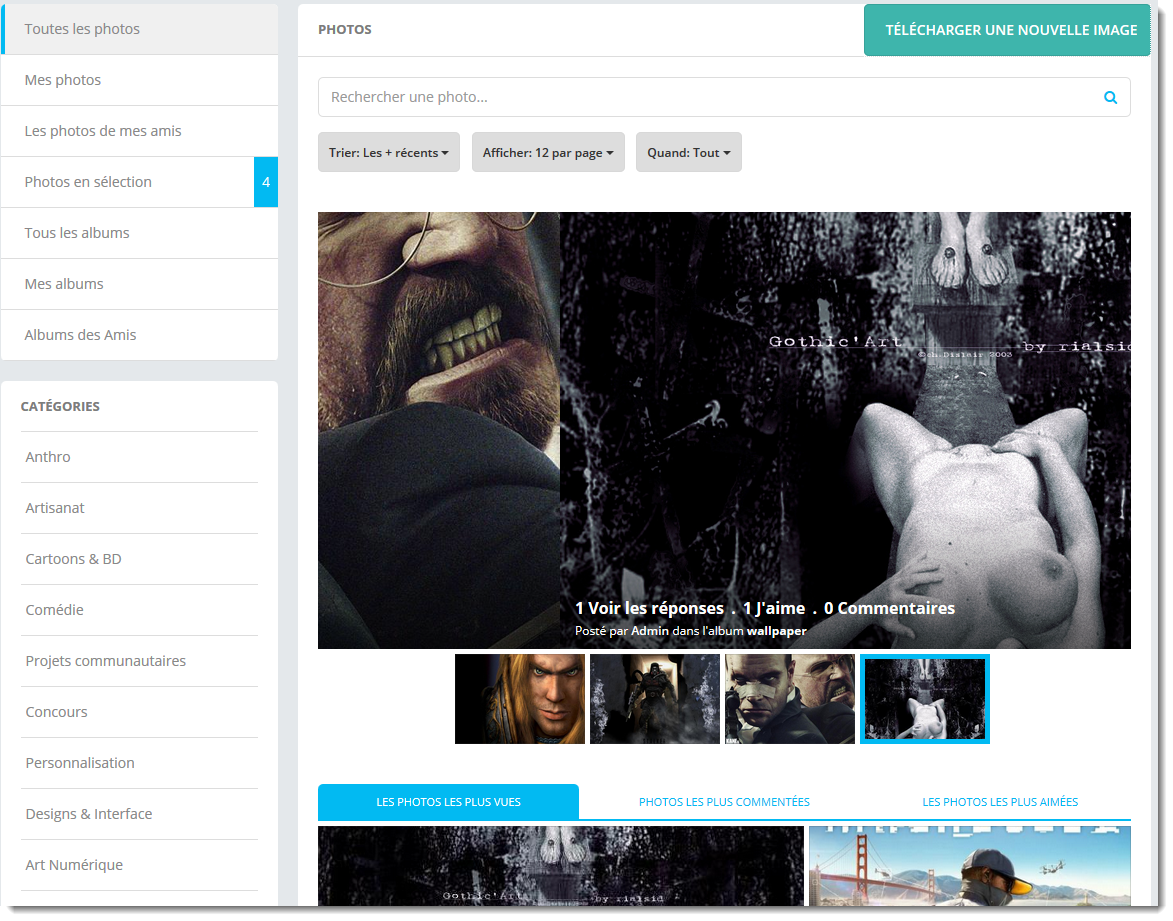
Task: Select the Art Numérique category
Action: pos(139,864)
